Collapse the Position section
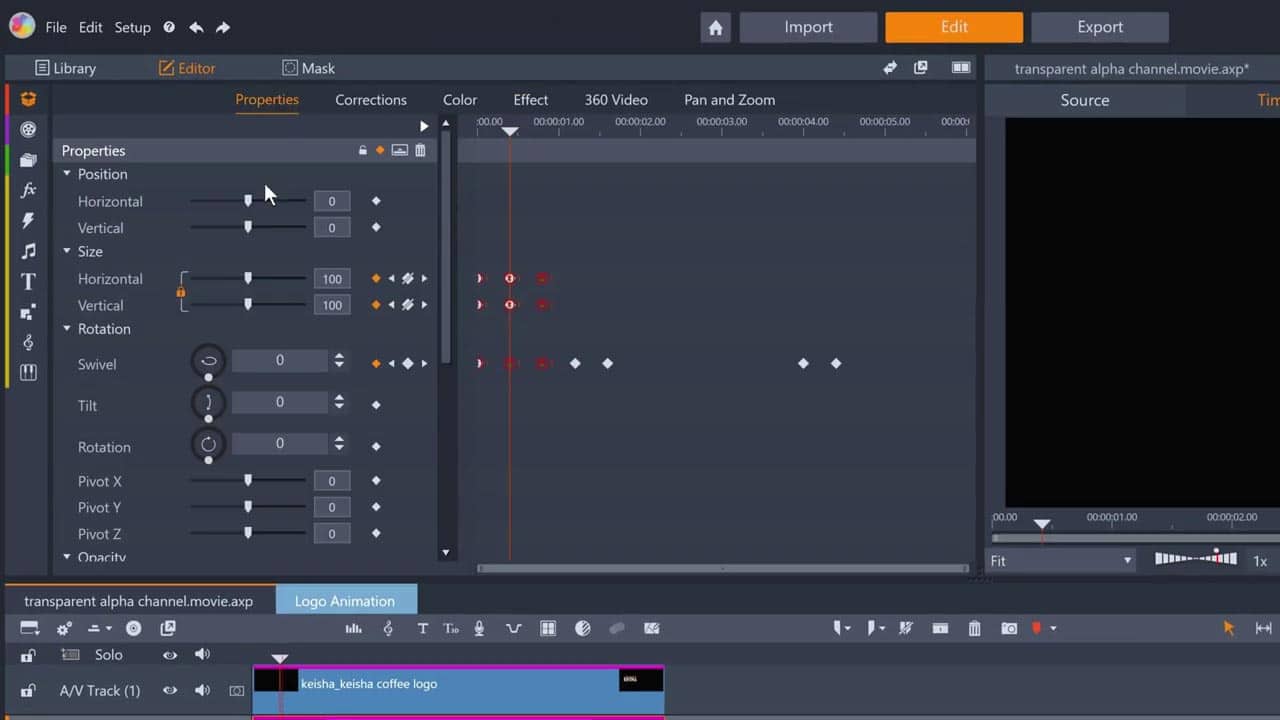 coord(67,174)
